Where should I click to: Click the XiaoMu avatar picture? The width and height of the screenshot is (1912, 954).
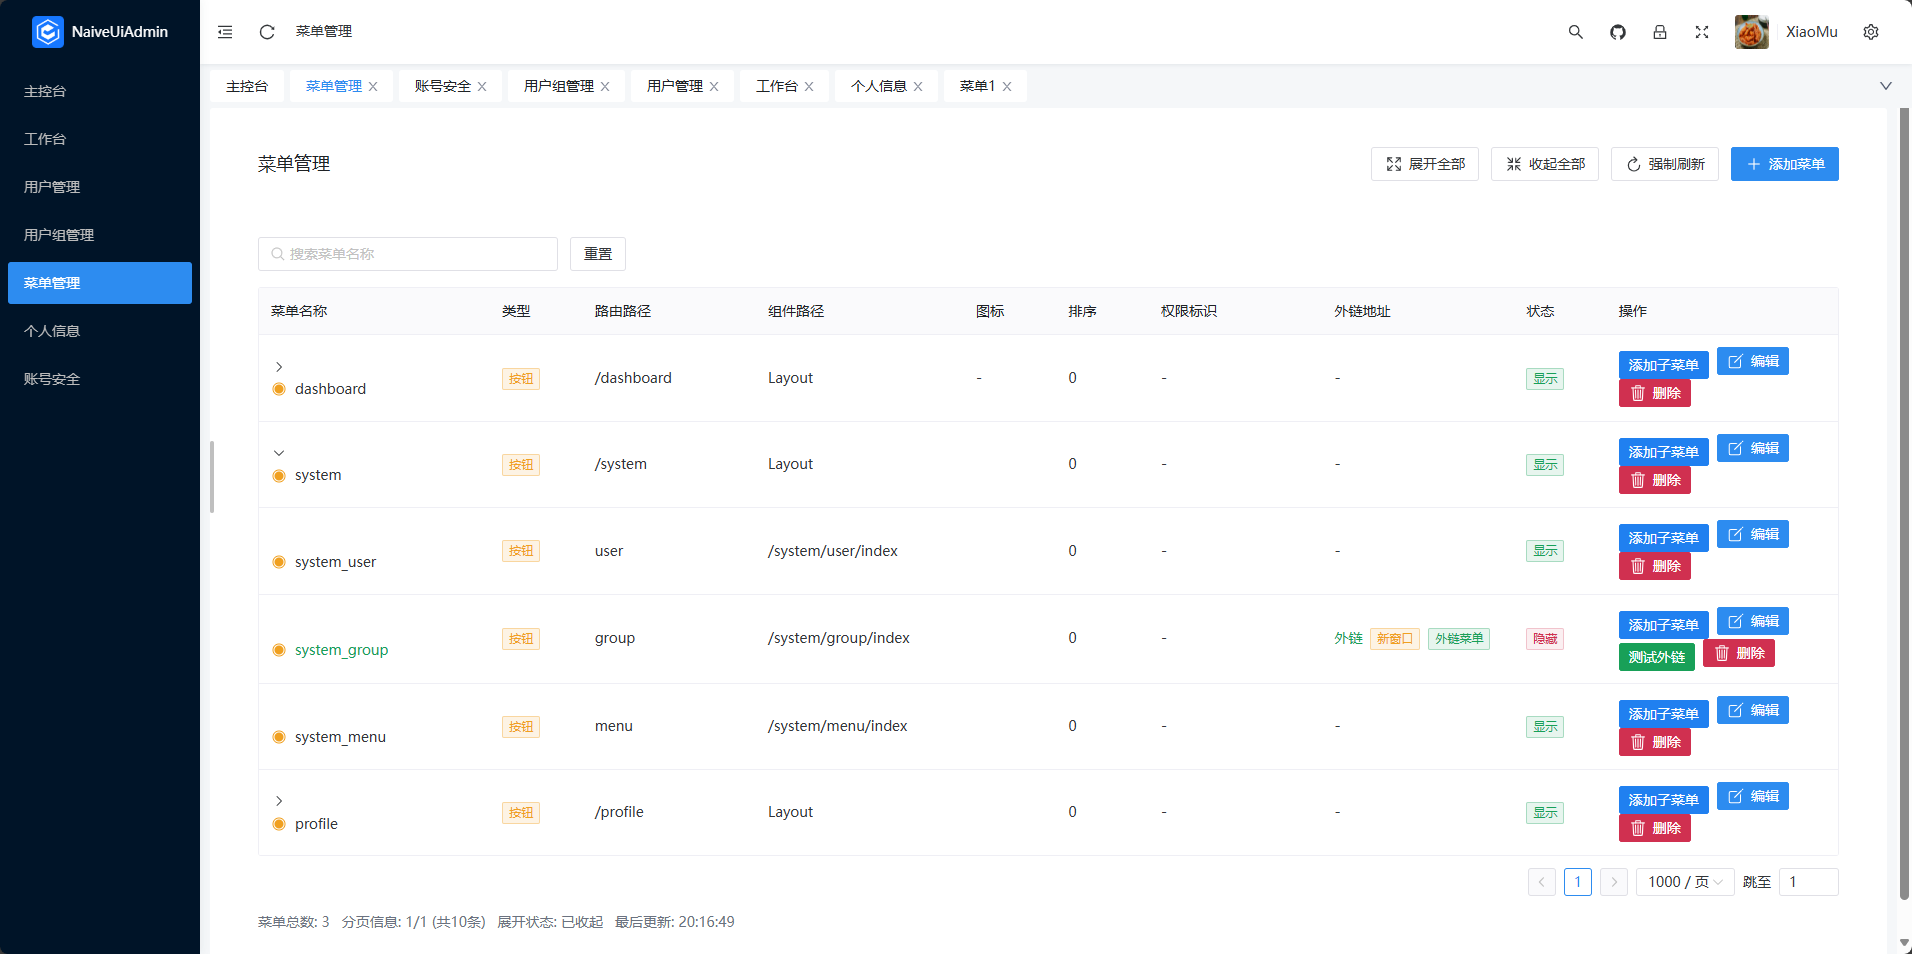(x=1751, y=31)
